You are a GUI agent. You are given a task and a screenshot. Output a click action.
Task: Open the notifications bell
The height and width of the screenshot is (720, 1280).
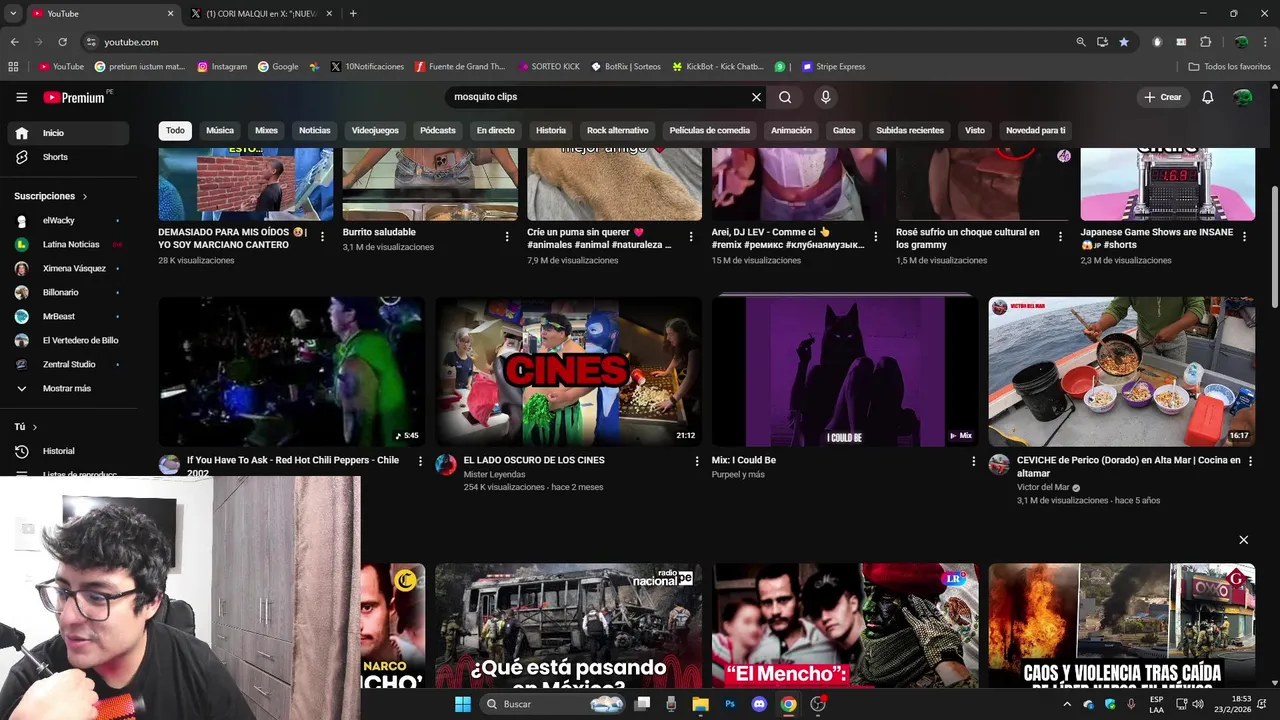click(1207, 97)
